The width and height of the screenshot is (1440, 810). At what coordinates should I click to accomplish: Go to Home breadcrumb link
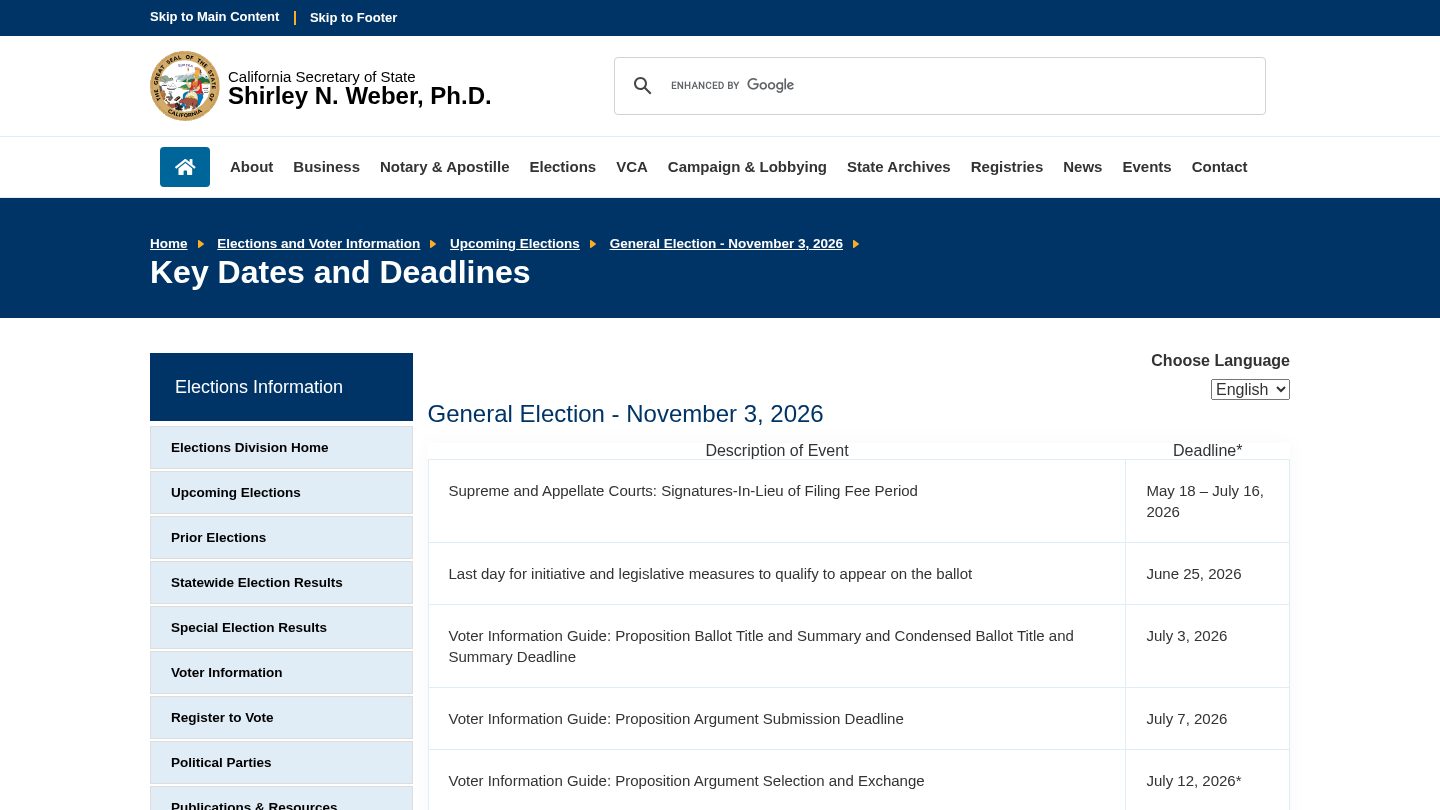168,244
